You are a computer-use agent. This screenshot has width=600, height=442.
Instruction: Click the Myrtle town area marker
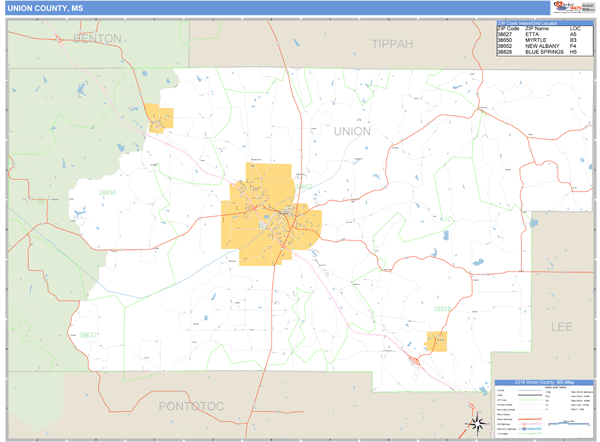[159, 117]
